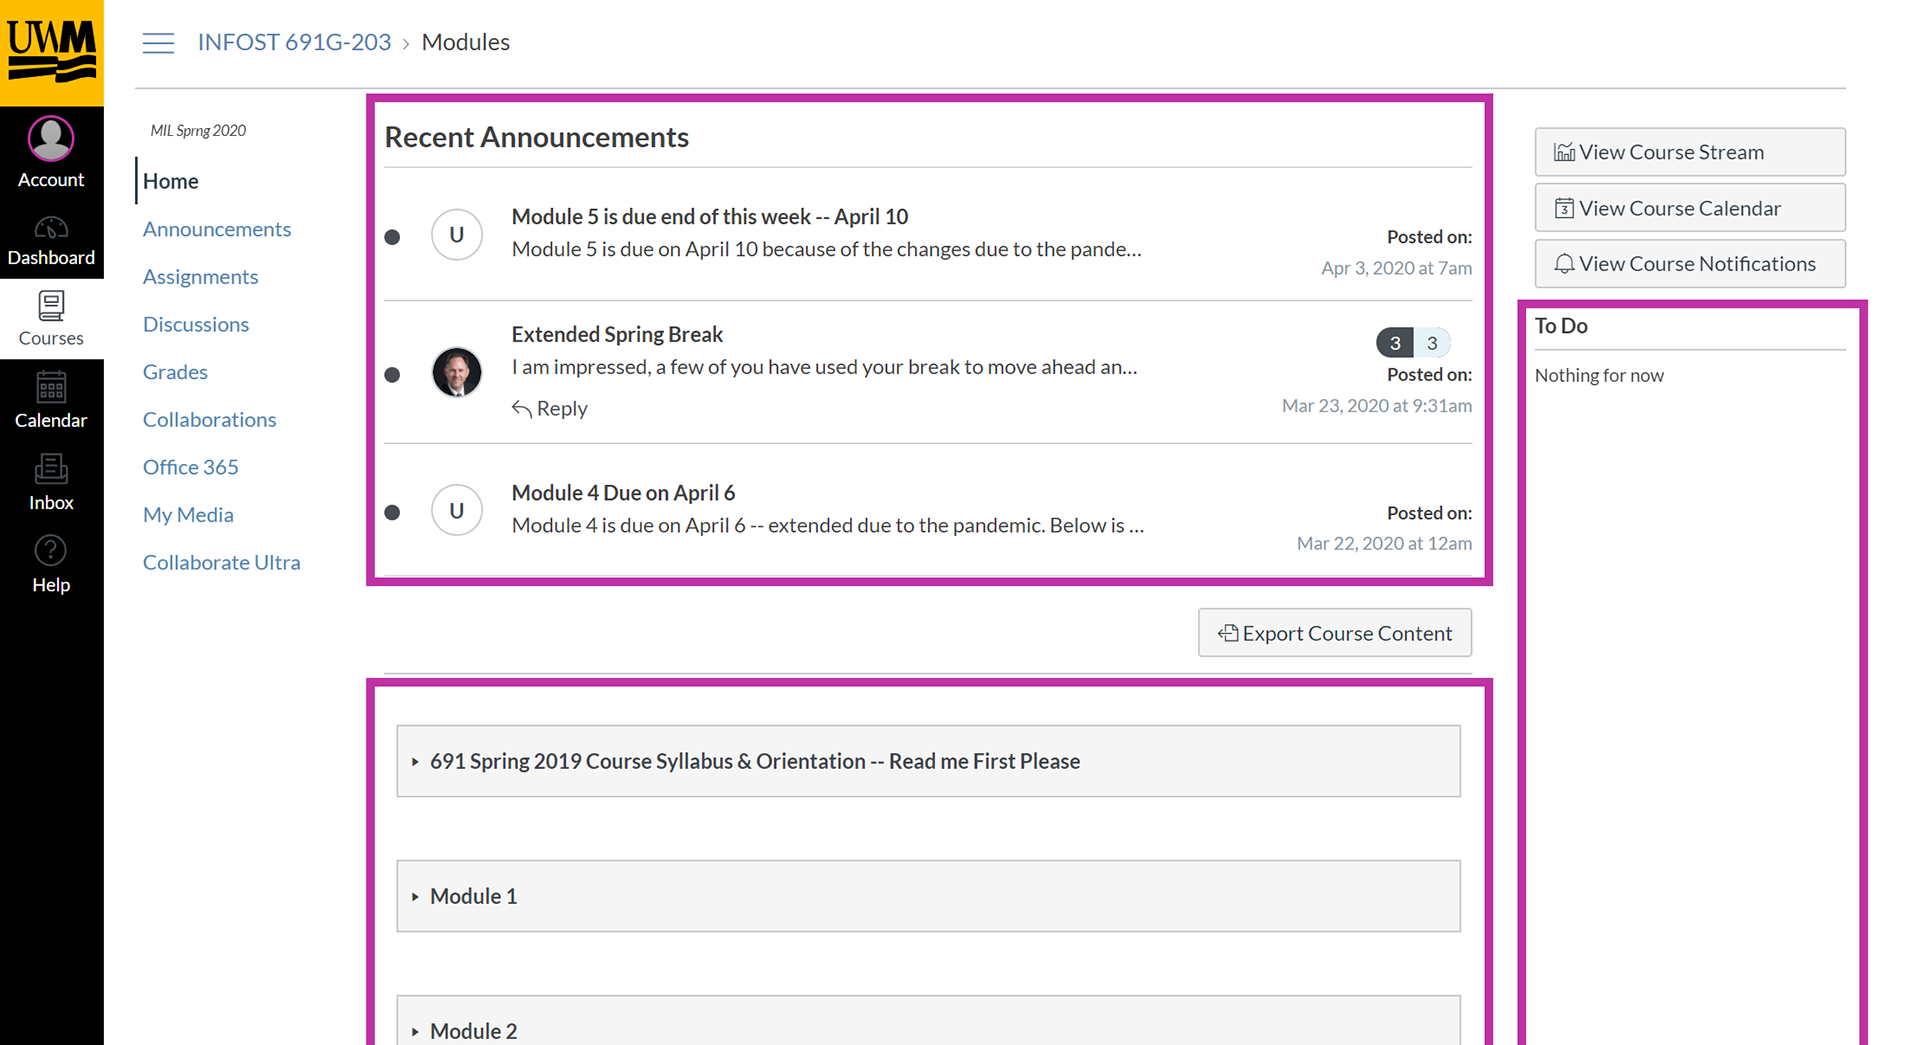Click the MIL Sprng 2020 term label

pyautogui.click(x=198, y=131)
